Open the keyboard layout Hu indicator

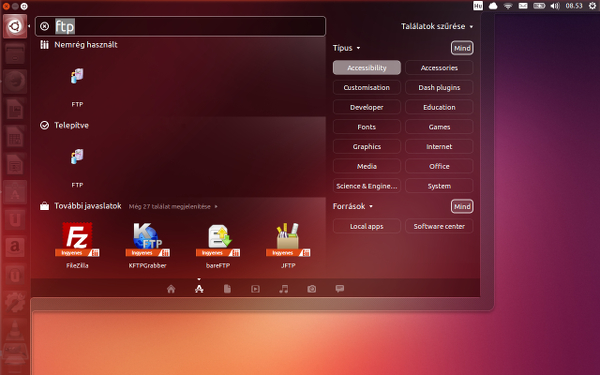478,6
